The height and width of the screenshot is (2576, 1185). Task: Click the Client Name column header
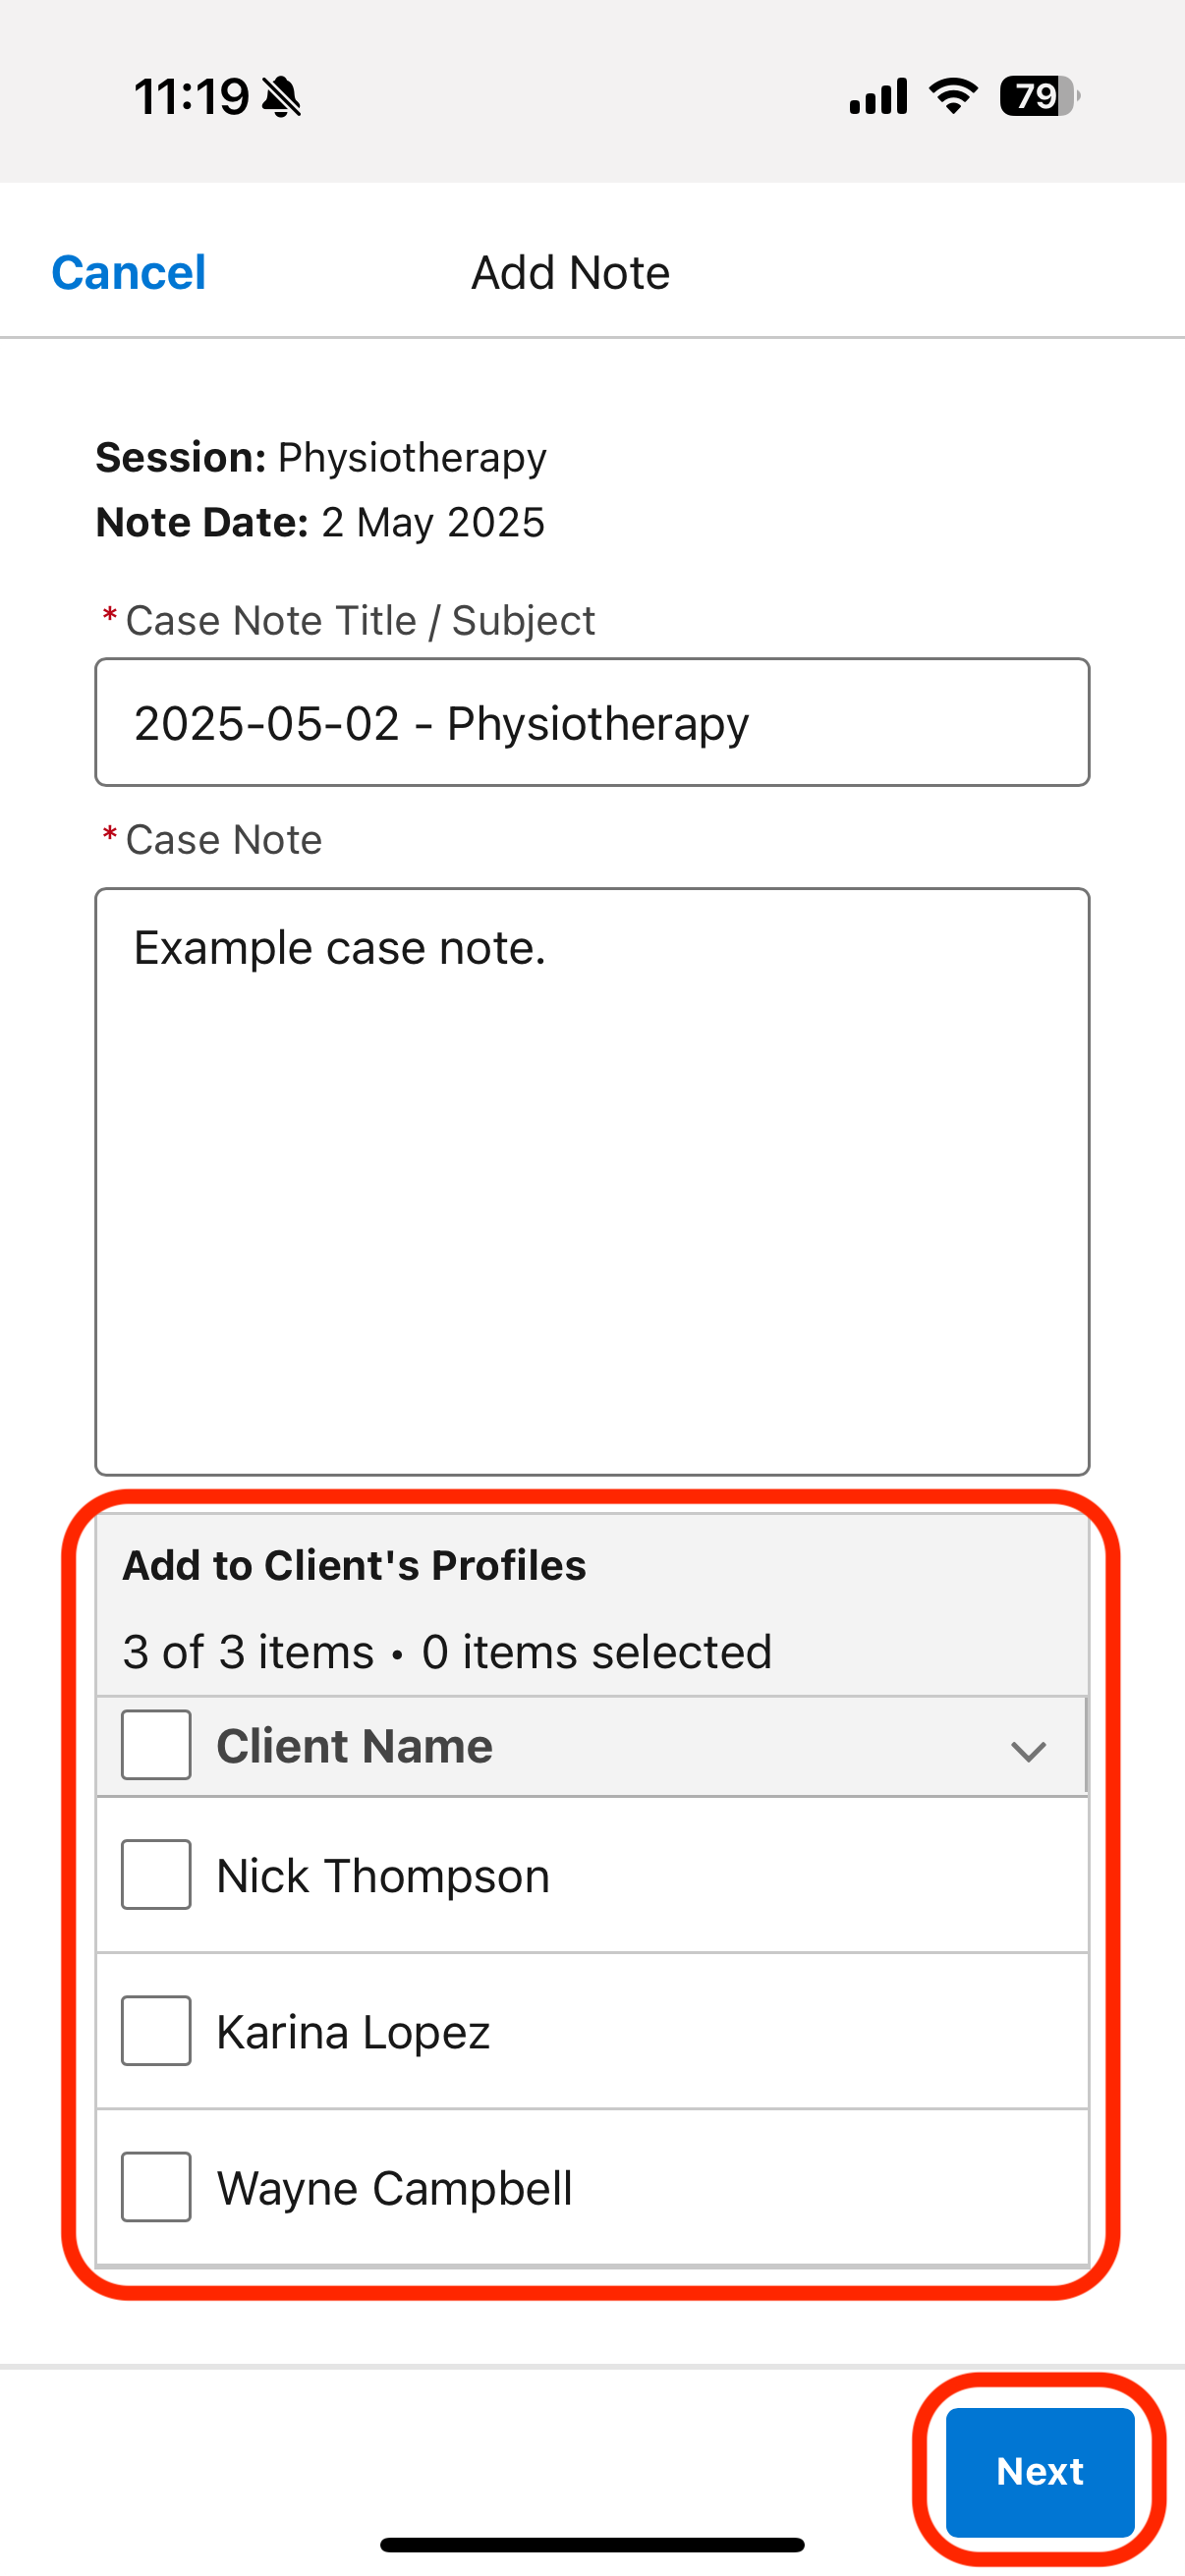(355, 1746)
